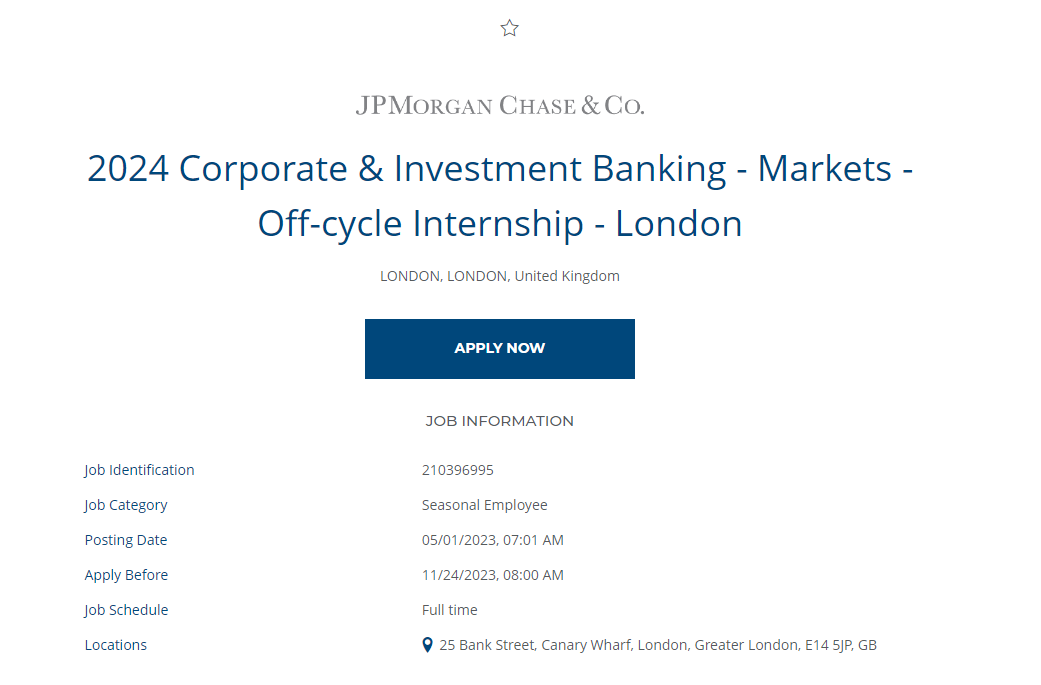The image size is (1041, 685).
Task: Click the Locations label
Action: [116, 645]
